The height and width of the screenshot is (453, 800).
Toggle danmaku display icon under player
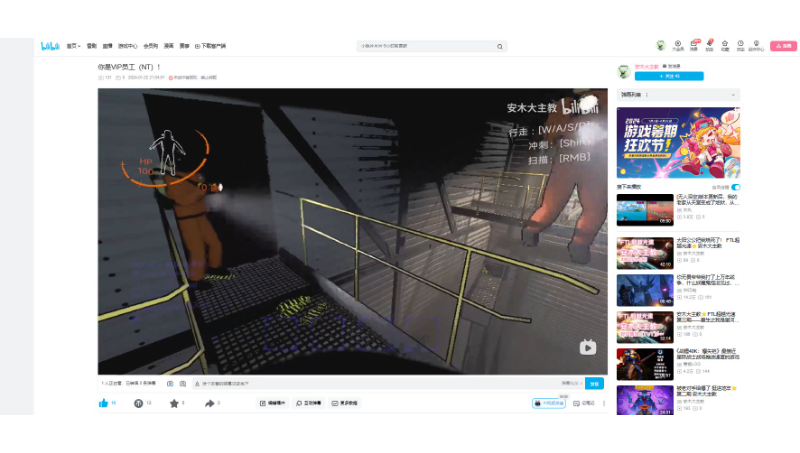click(x=170, y=384)
